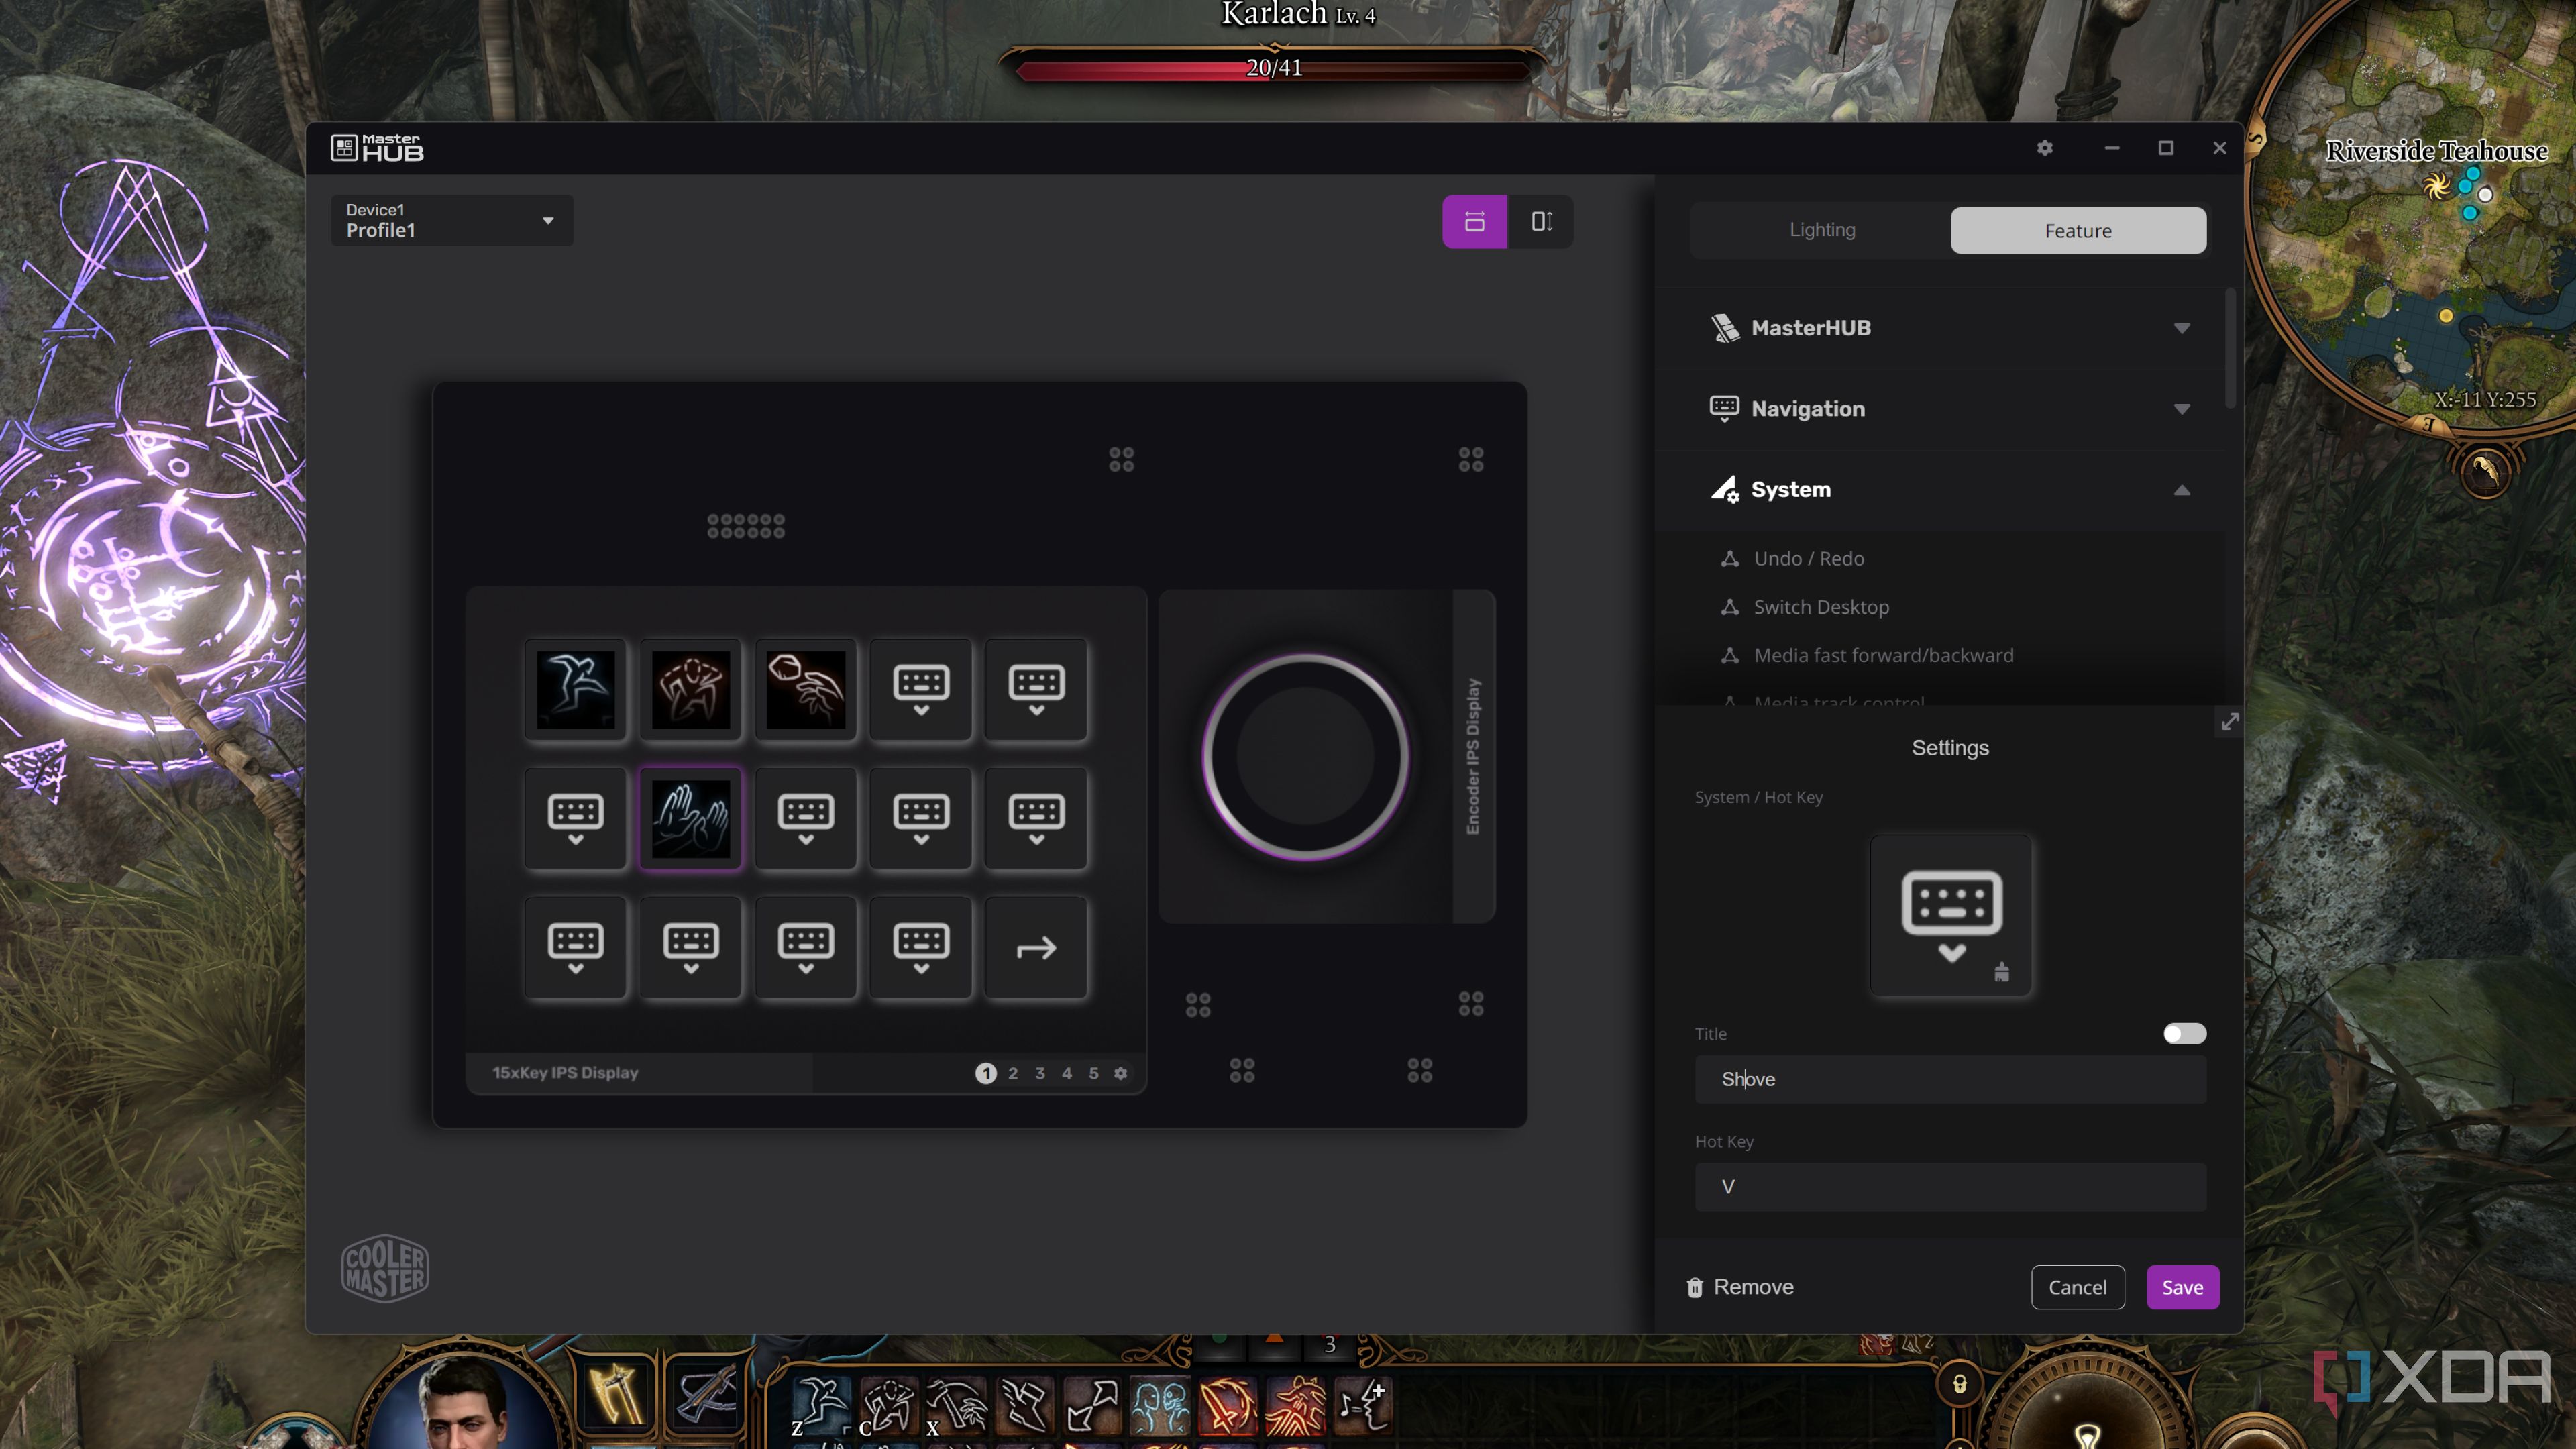This screenshot has height=1449, width=2576.
Task: Switch to the purple horizontal layout view
Action: click(x=1474, y=221)
